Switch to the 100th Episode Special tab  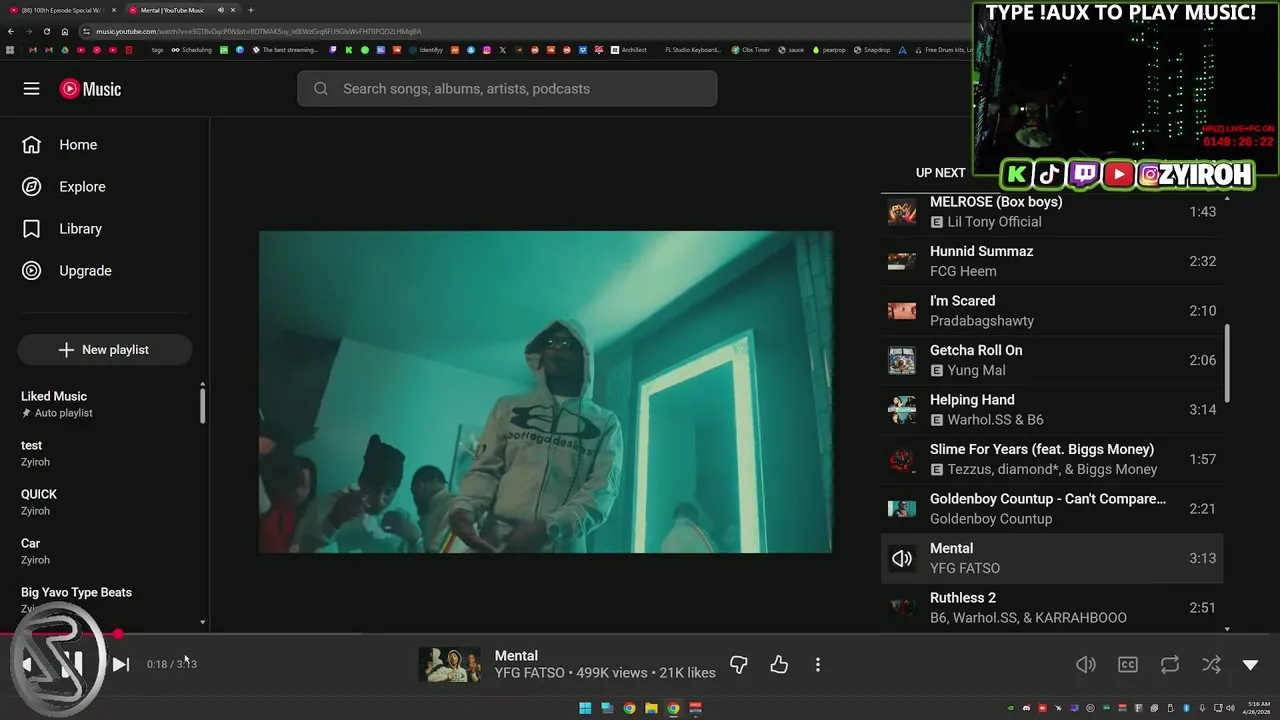click(x=62, y=10)
